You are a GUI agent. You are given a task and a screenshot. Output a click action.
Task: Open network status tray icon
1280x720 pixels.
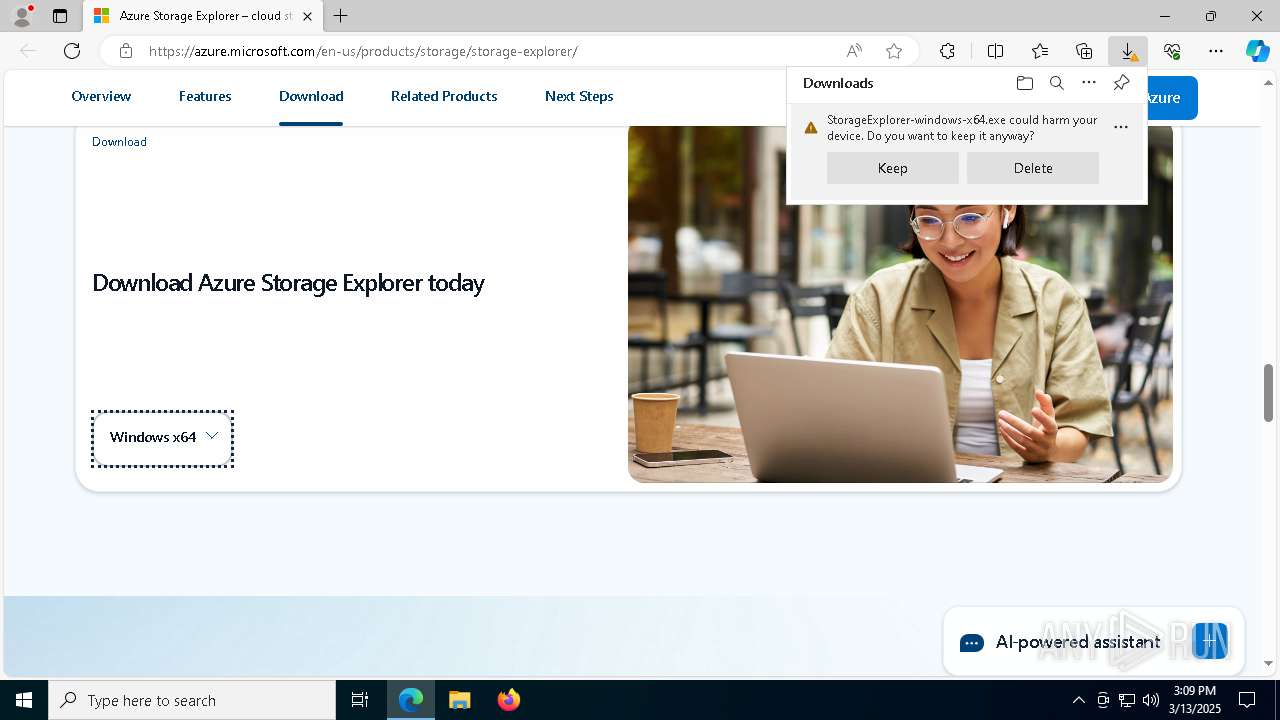pos(1127,700)
